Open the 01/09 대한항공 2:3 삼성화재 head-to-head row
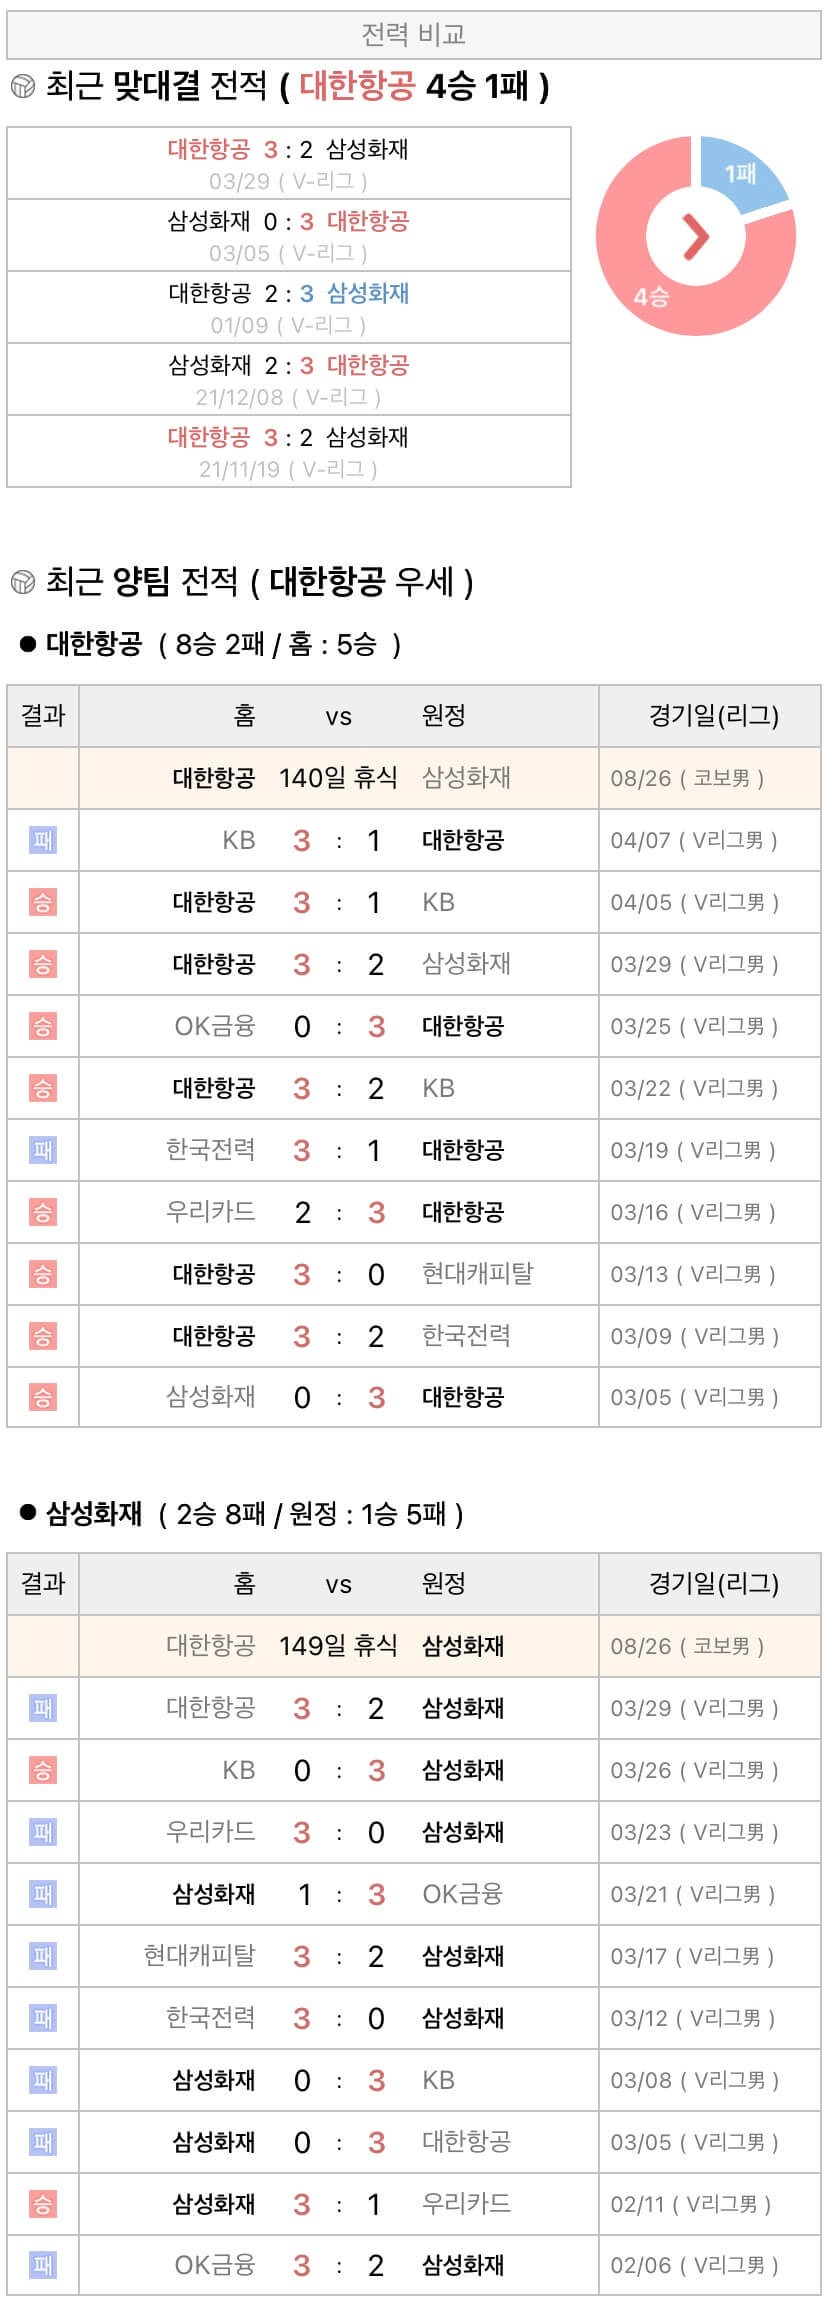The height and width of the screenshot is (2308, 828). [288, 308]
